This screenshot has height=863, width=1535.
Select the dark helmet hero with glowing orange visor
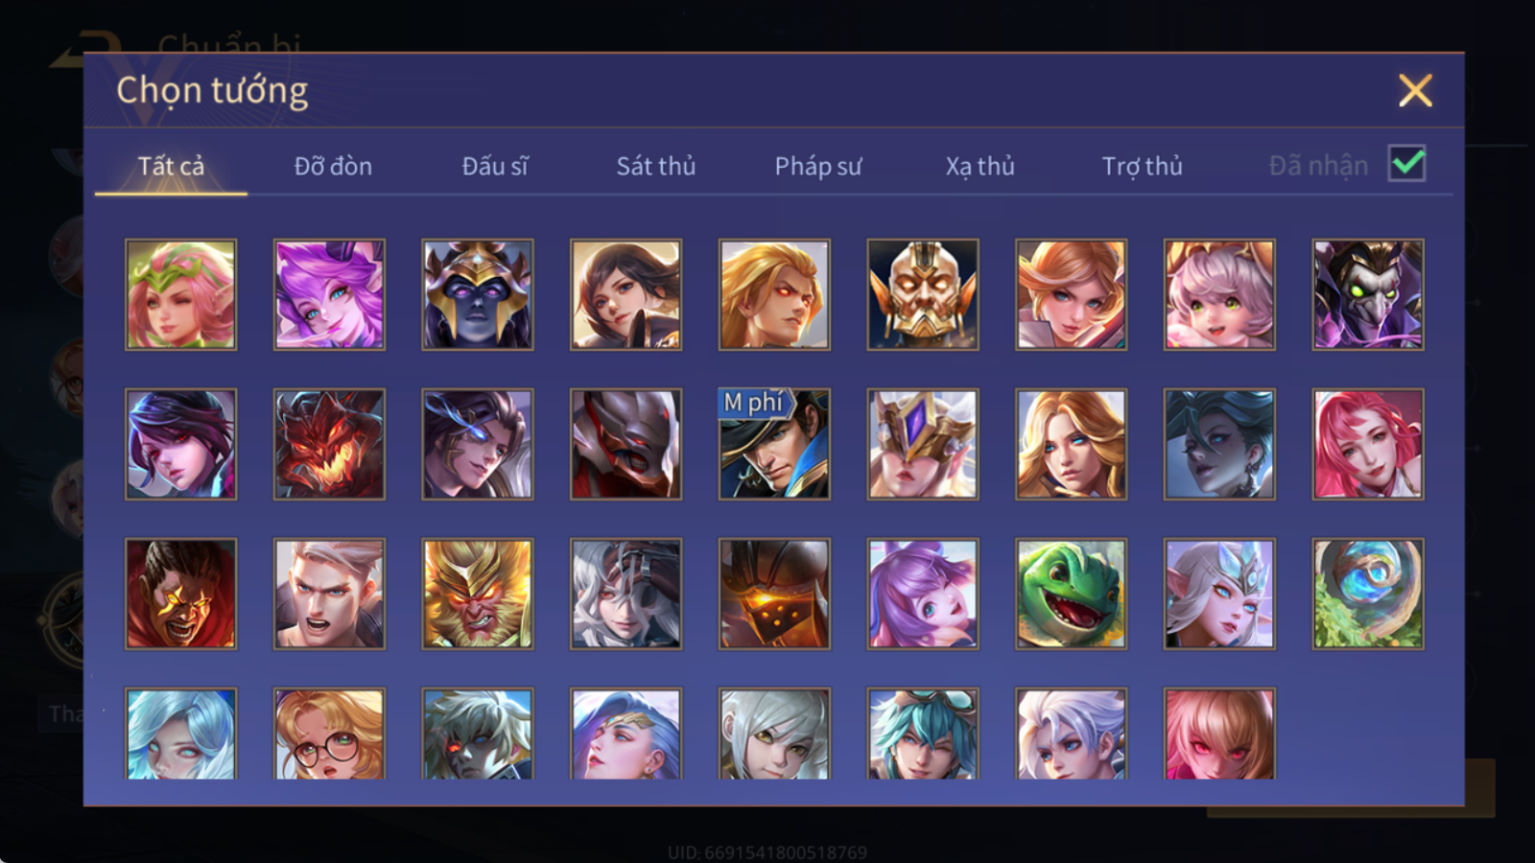(x=774, y=594)
